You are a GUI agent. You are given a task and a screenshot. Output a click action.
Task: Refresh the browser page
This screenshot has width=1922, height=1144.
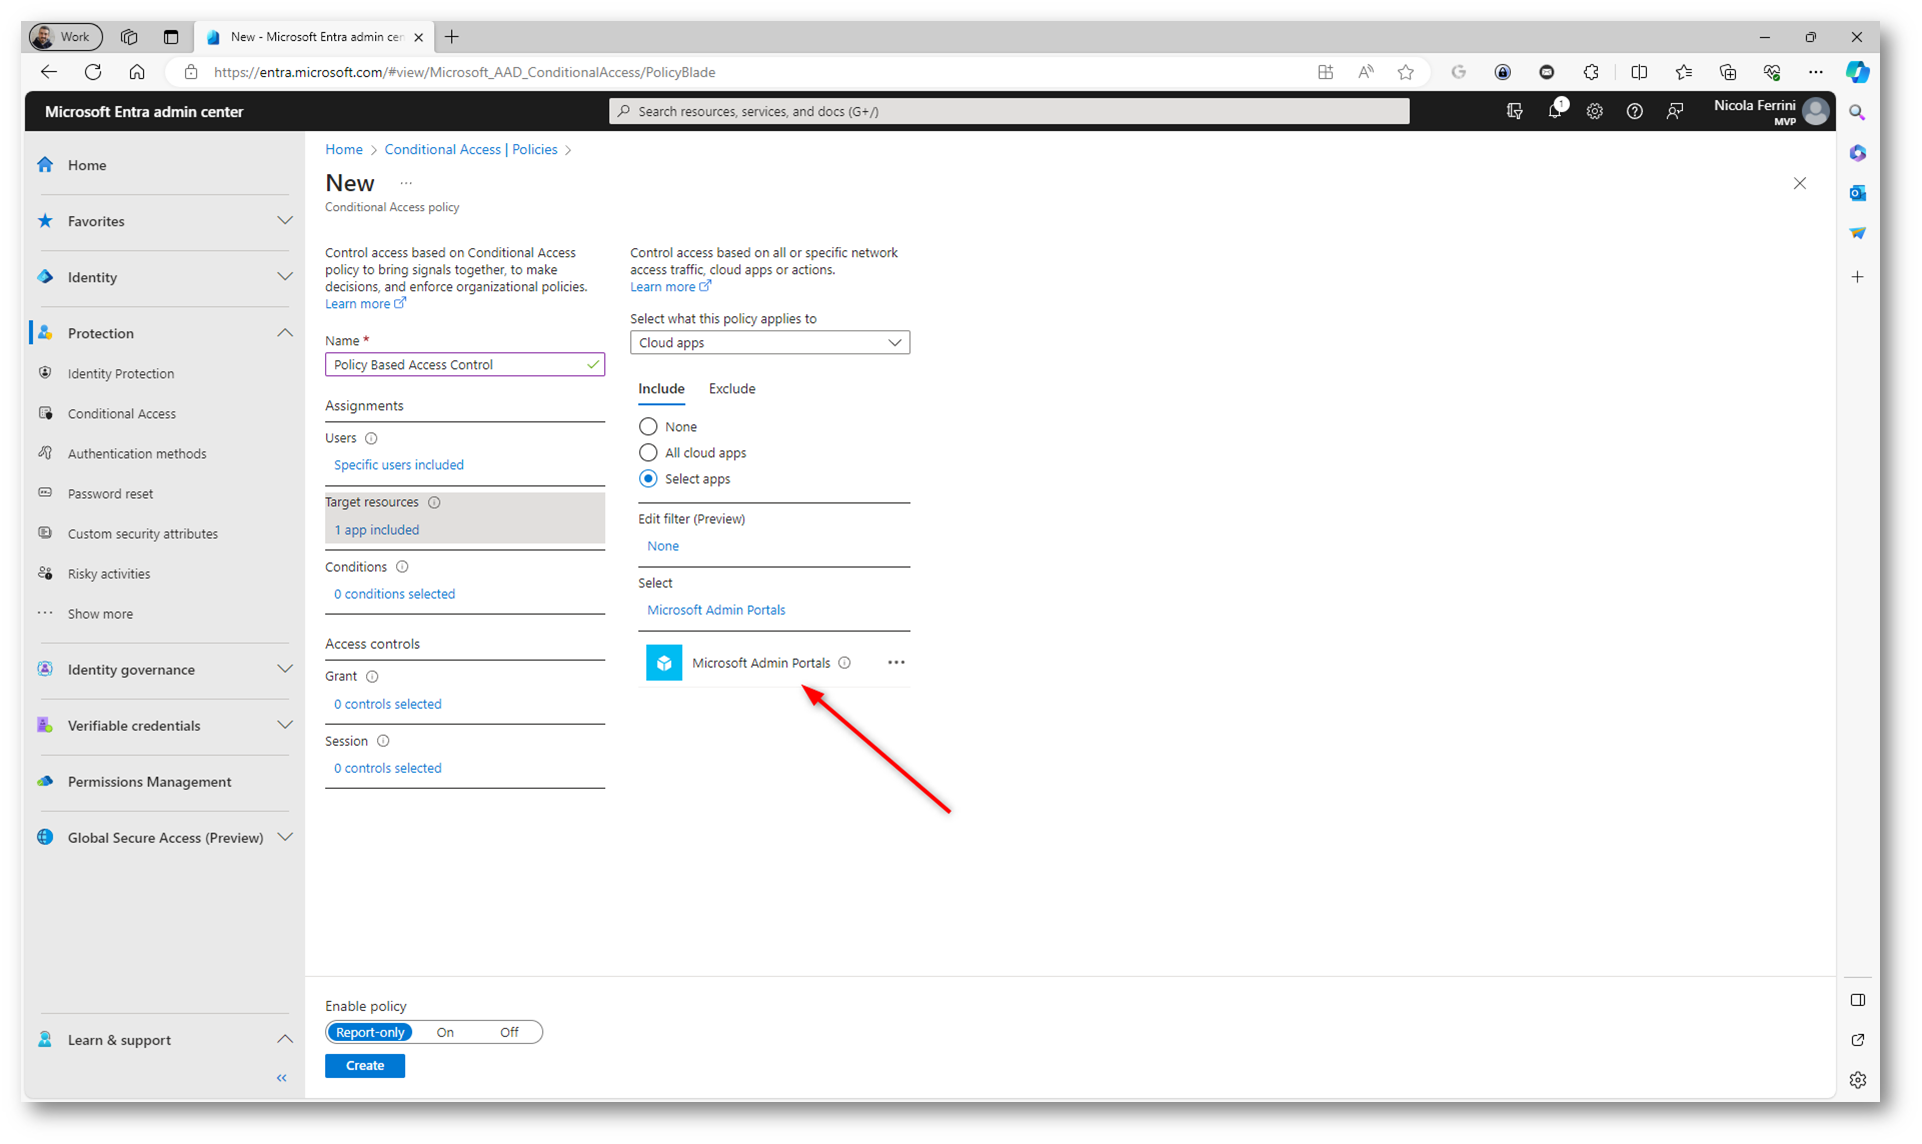(x=93, y=72)
